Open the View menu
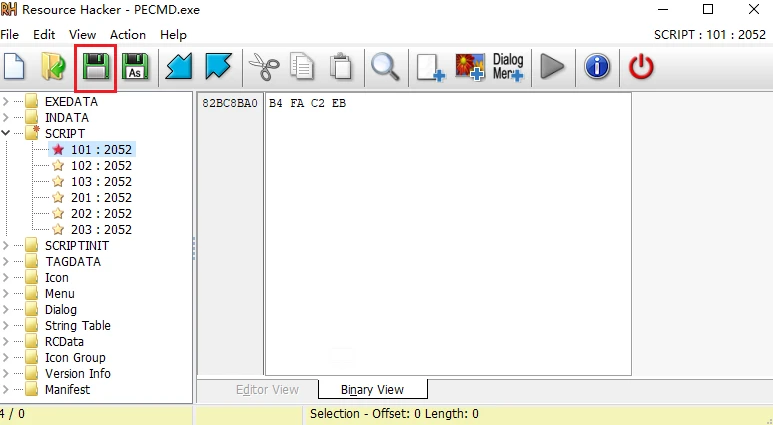 tap(82, 35)
